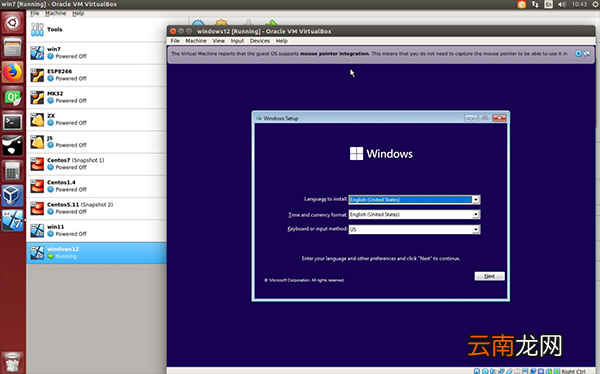Viewport: 600px width, 374px height.
Task: Click the win11 VM icon in the list
Action: click(x=37, y=230)
